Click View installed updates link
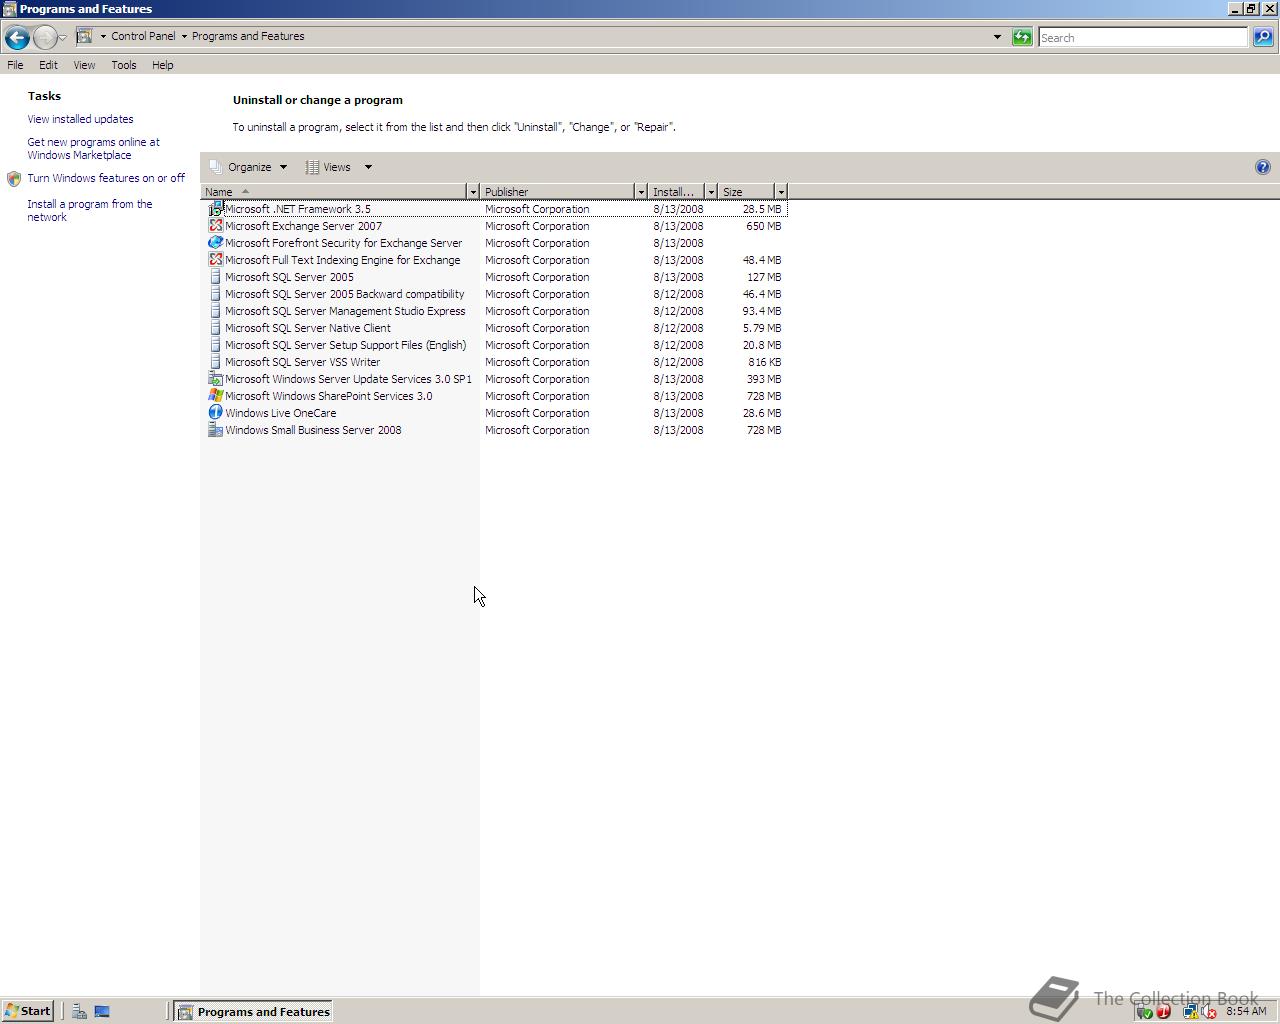This screenshot has height=1024, width=1280. (x=80, y=119)
